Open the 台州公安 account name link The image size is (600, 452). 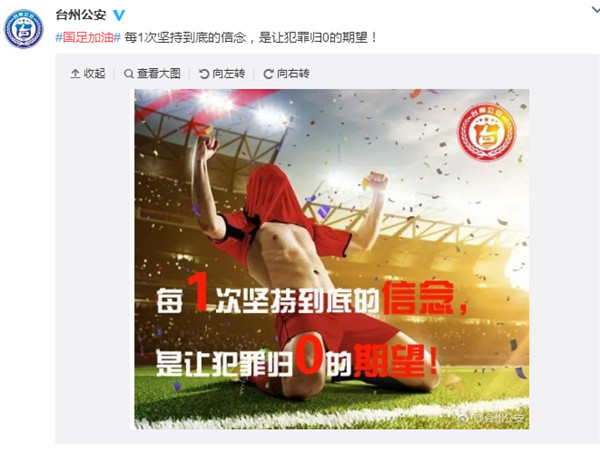(81, 15)
